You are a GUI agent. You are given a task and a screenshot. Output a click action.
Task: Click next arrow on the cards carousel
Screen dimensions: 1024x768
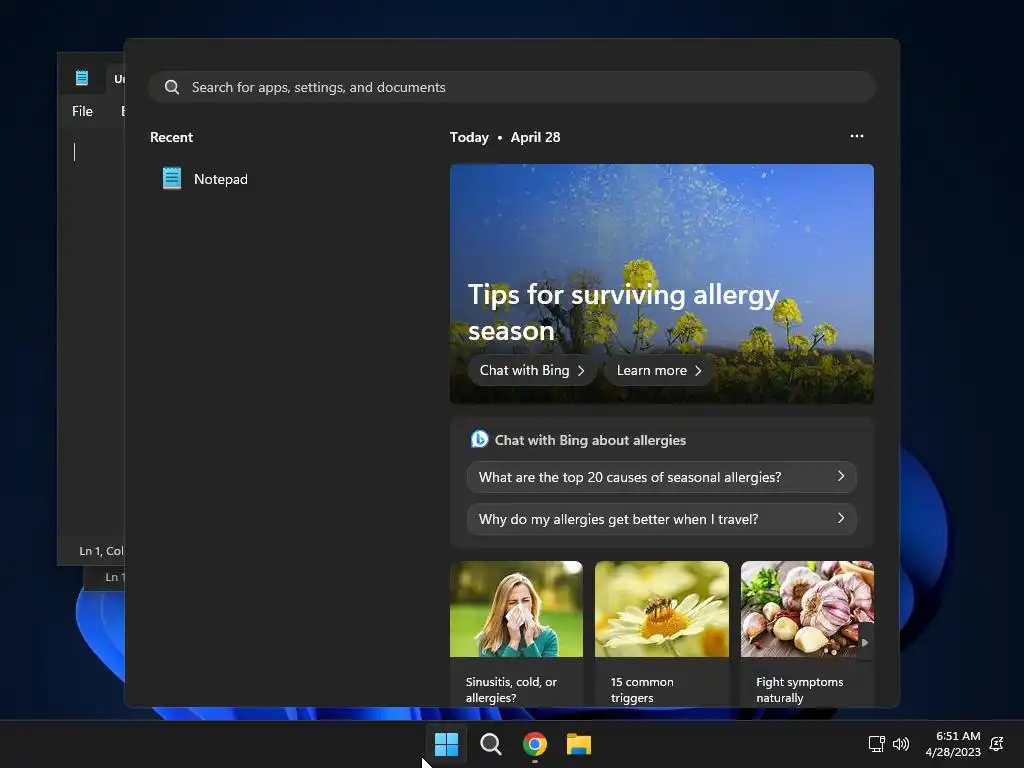point(865,643)
